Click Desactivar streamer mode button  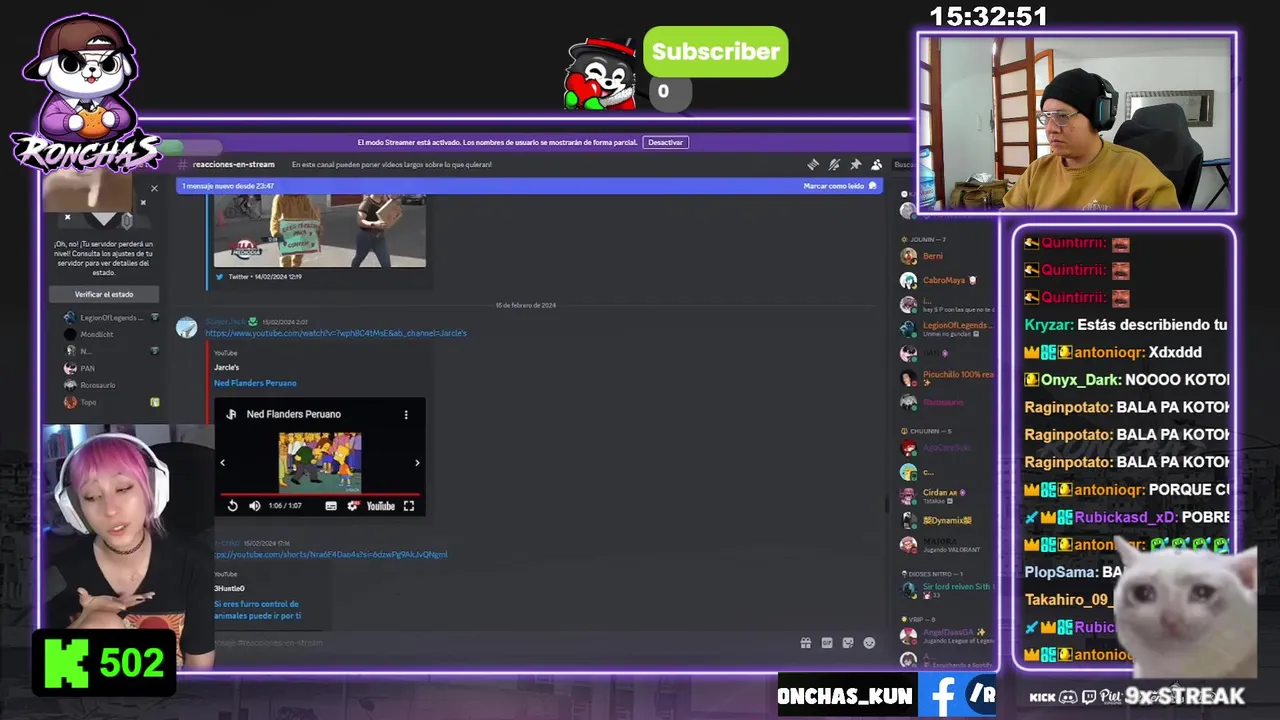665,142
